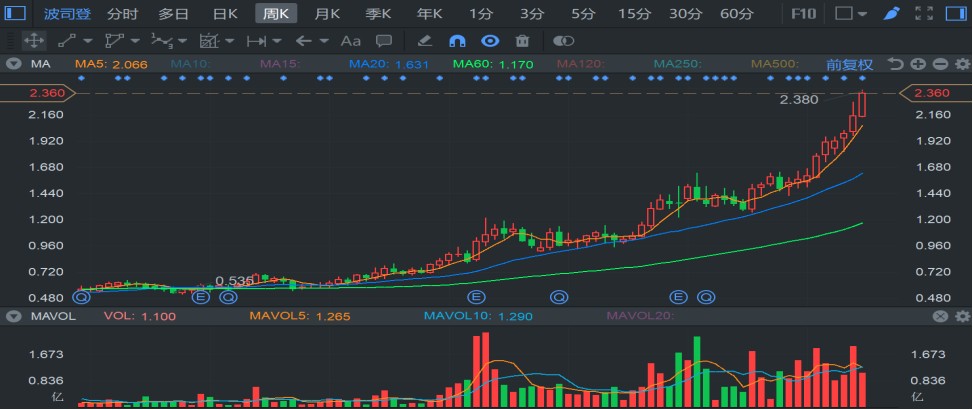Select the trend line drawing tool
The height and width of the screenshot is (410, 973).
coord(66,42)
